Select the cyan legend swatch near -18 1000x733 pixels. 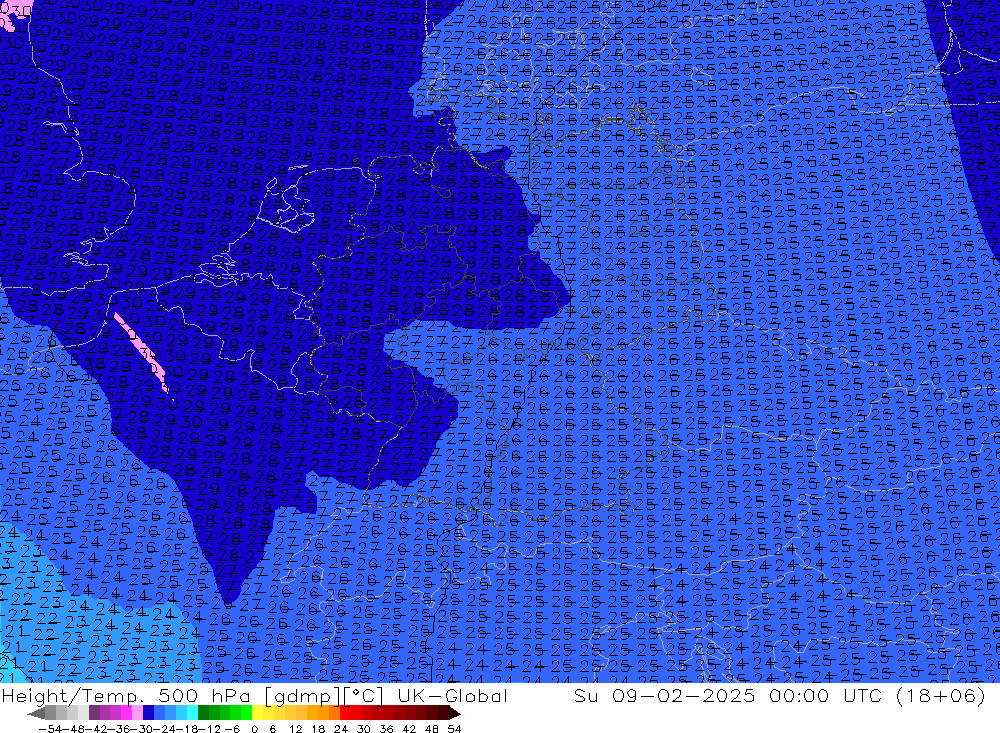click(x=192, y=713)
